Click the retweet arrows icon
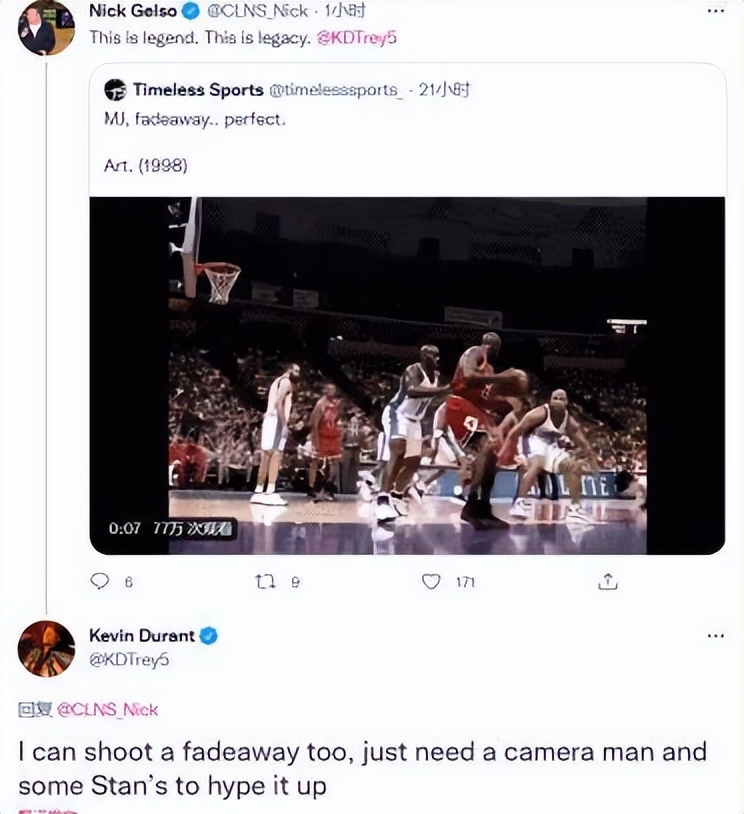This screenshot has width=744, height=814. click(x=263, y=581)
